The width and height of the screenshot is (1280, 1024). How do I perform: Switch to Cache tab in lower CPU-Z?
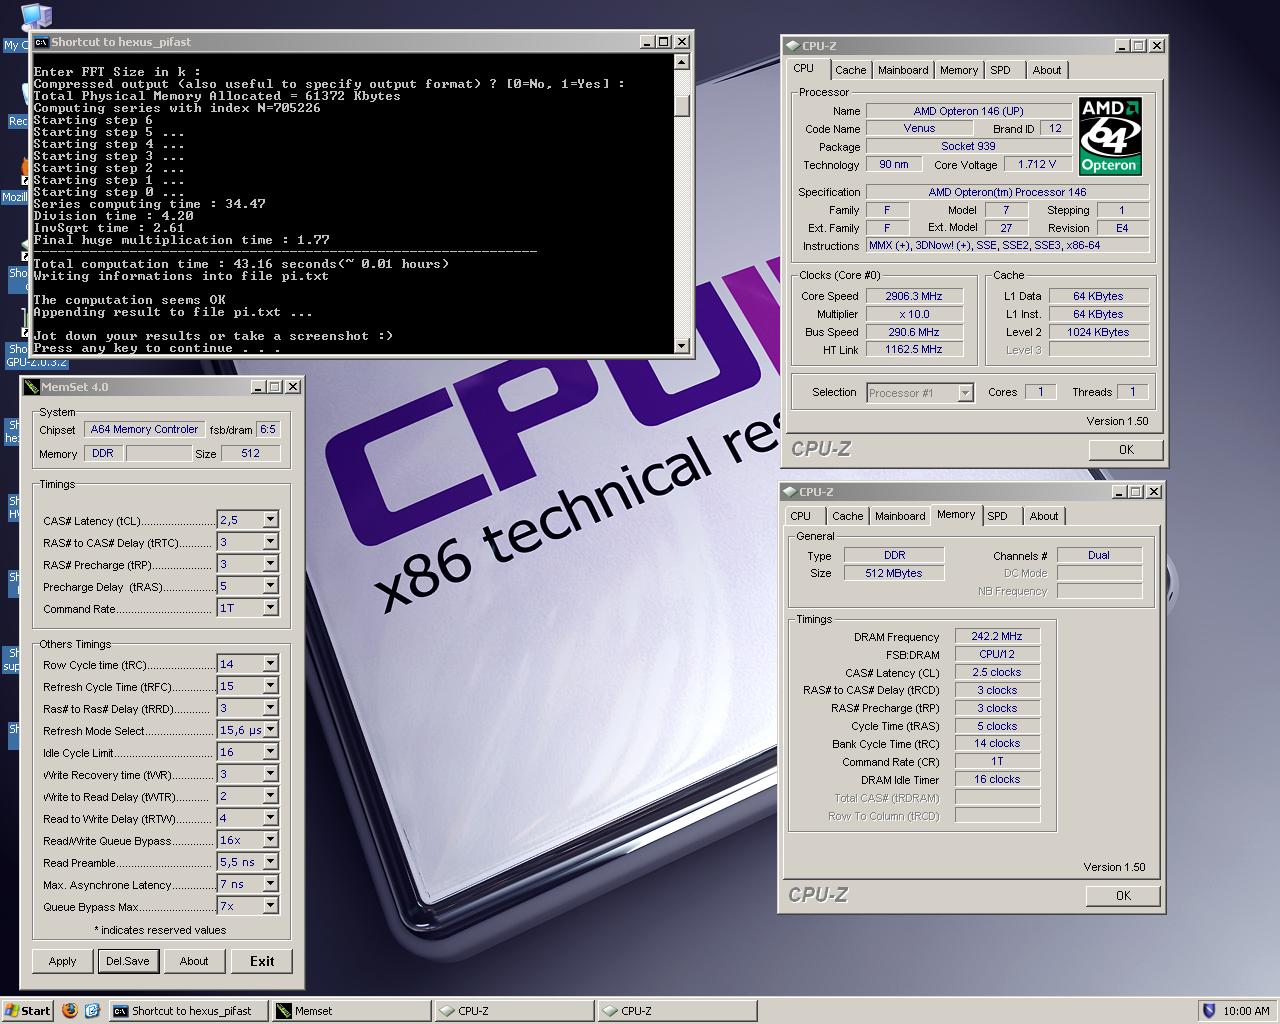tap(848, 516)
